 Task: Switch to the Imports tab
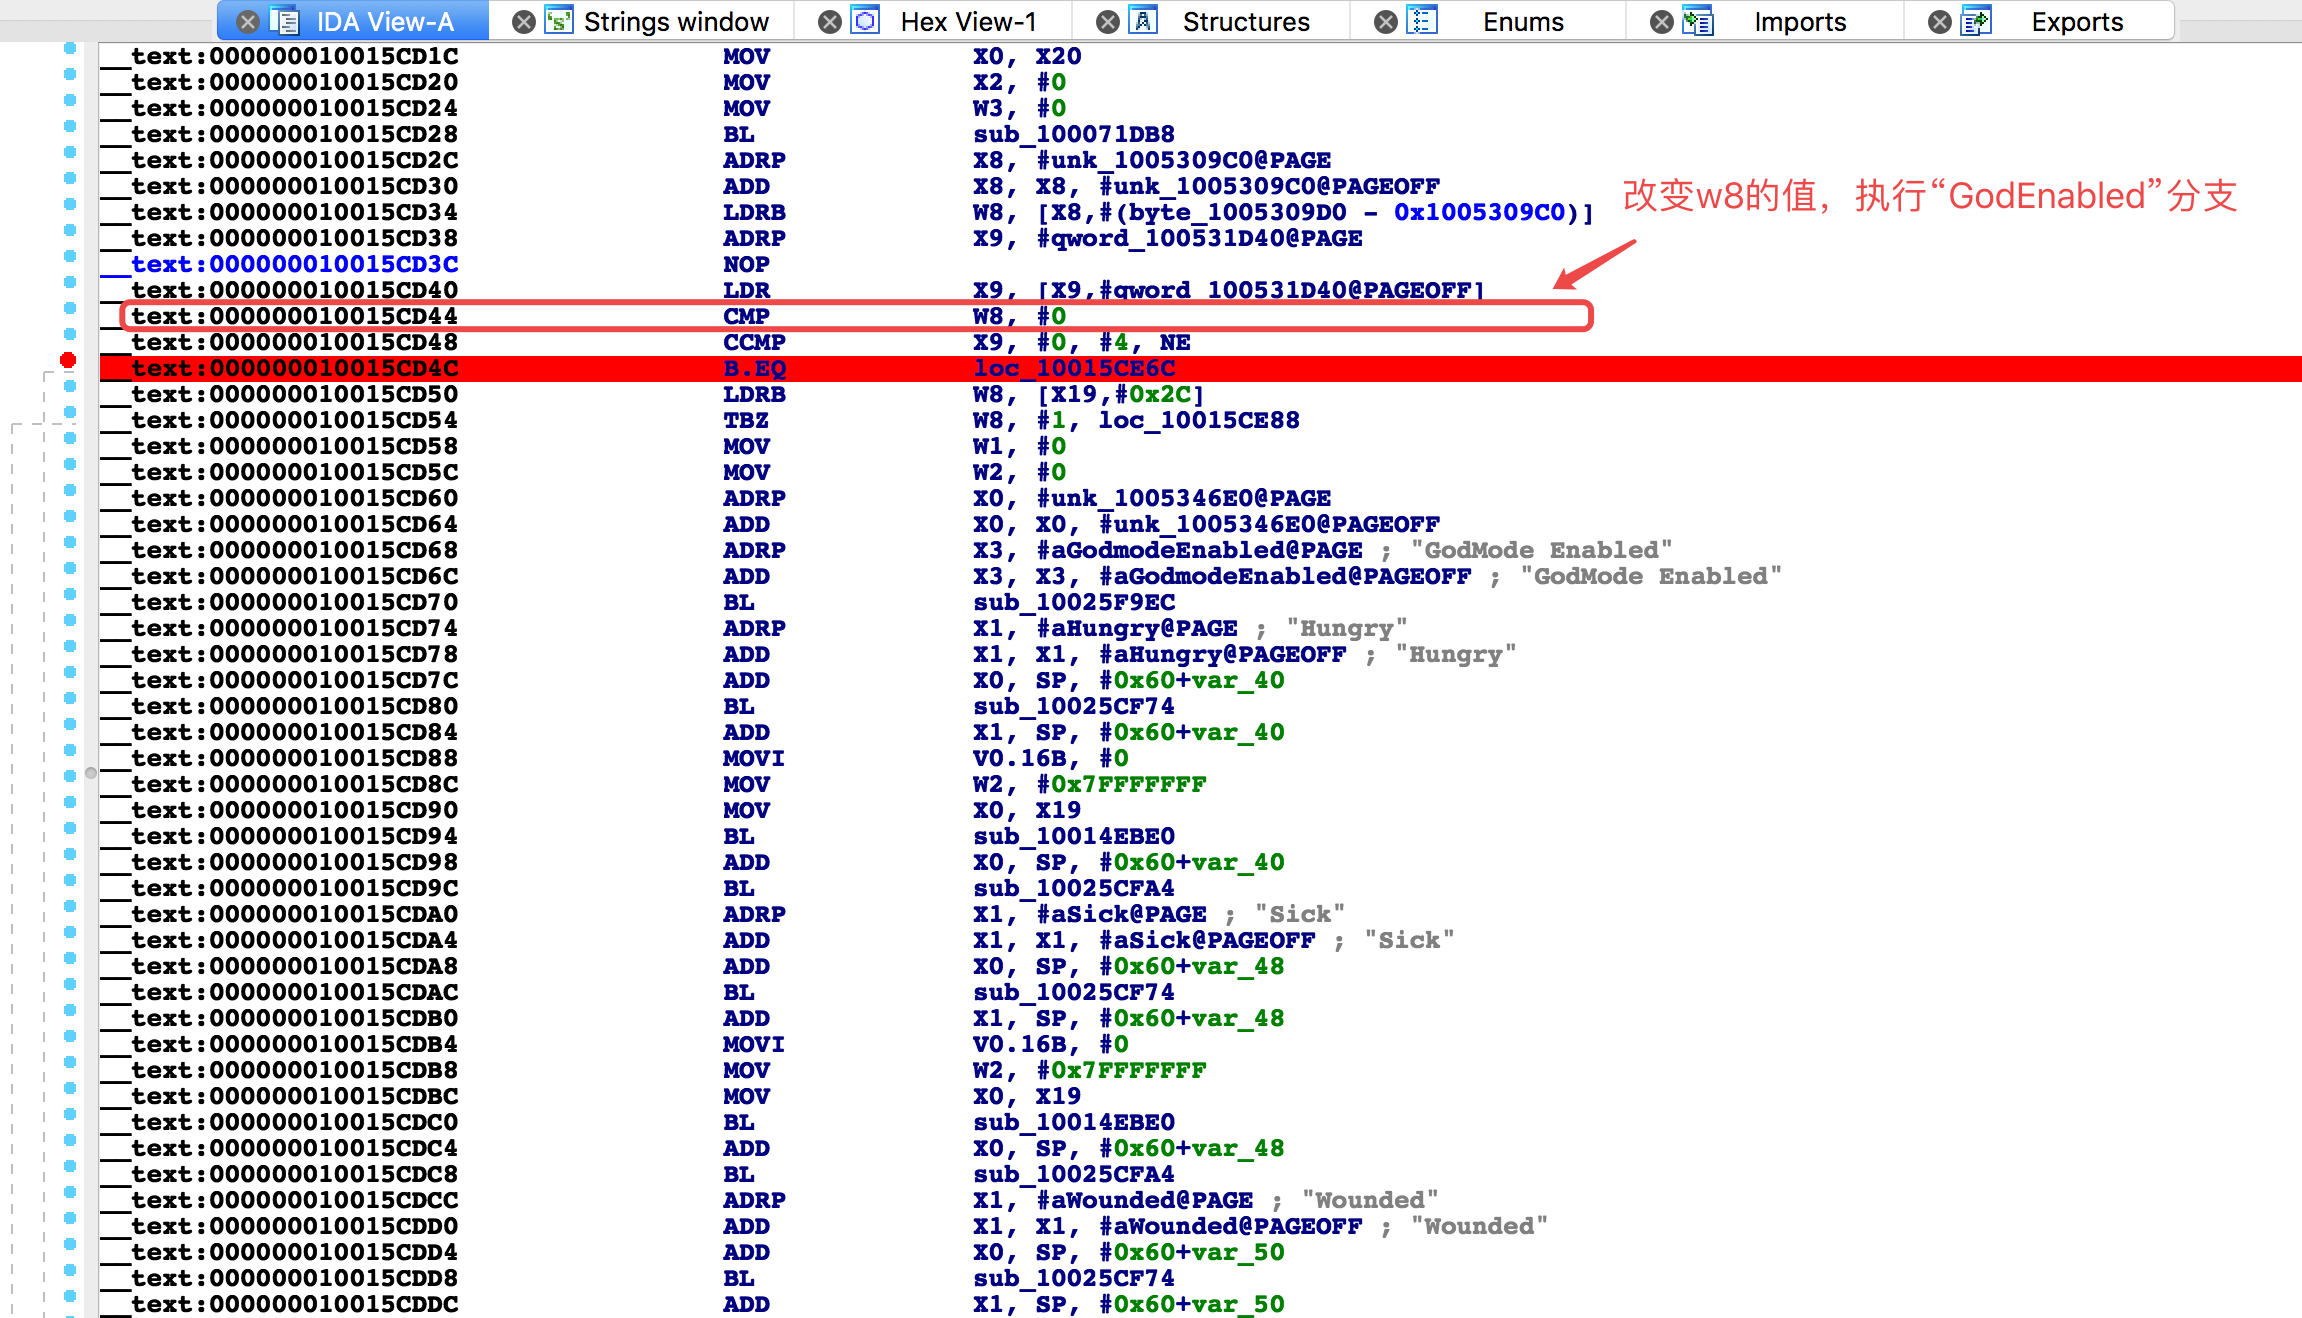pyautogui.click(x=1799, y=22)
